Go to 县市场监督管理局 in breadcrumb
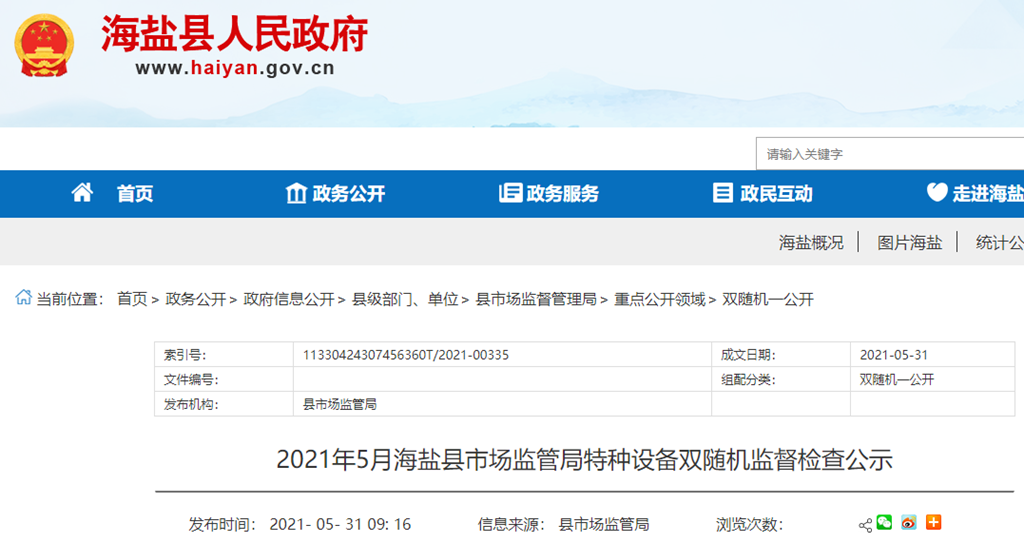The image size is (1024, 543). pyautogui.click(x=536, y=299)
